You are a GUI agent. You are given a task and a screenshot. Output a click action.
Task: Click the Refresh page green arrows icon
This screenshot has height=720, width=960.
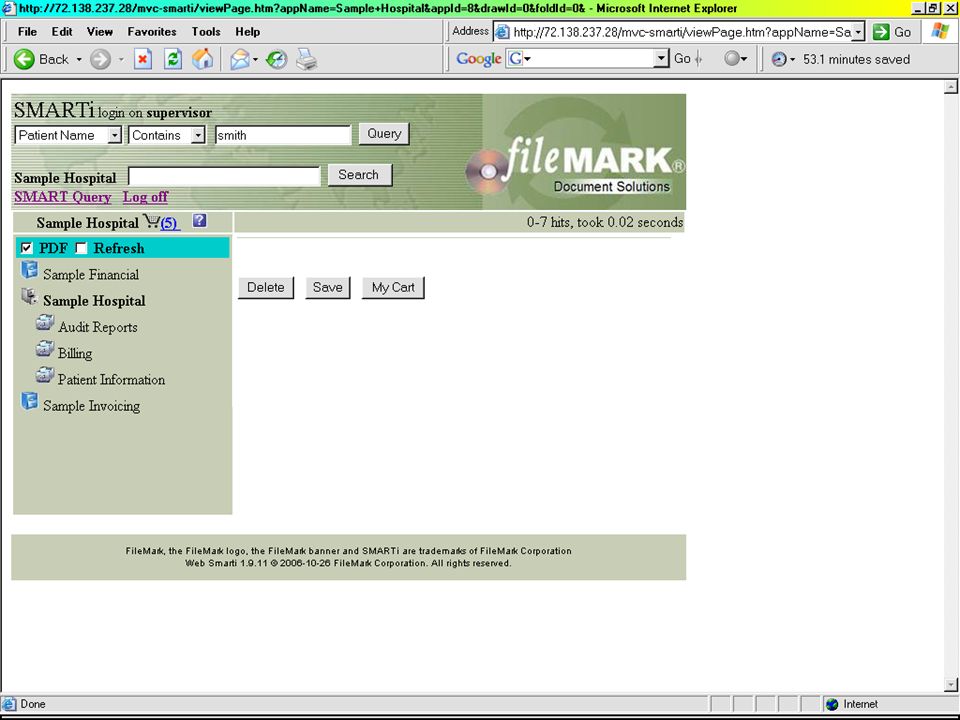(x=173, y=59)
